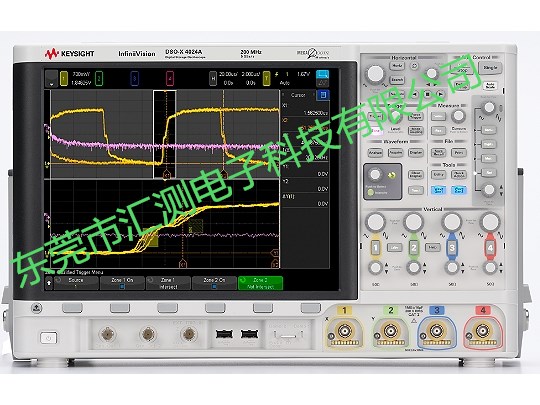Select the X2 cursor marker on upper waveform
Image resolution: width=540 pixels, height=405 pixels.
click(224, 175)
